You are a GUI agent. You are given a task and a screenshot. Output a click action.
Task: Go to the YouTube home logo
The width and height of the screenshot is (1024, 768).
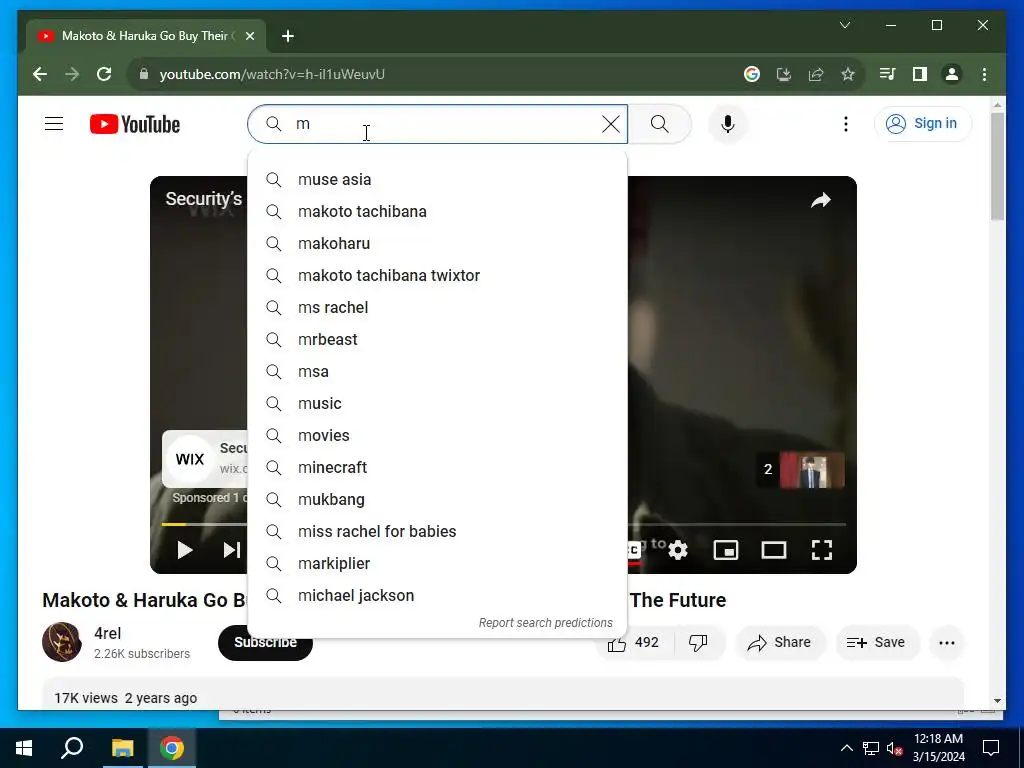tap(135, 124)
